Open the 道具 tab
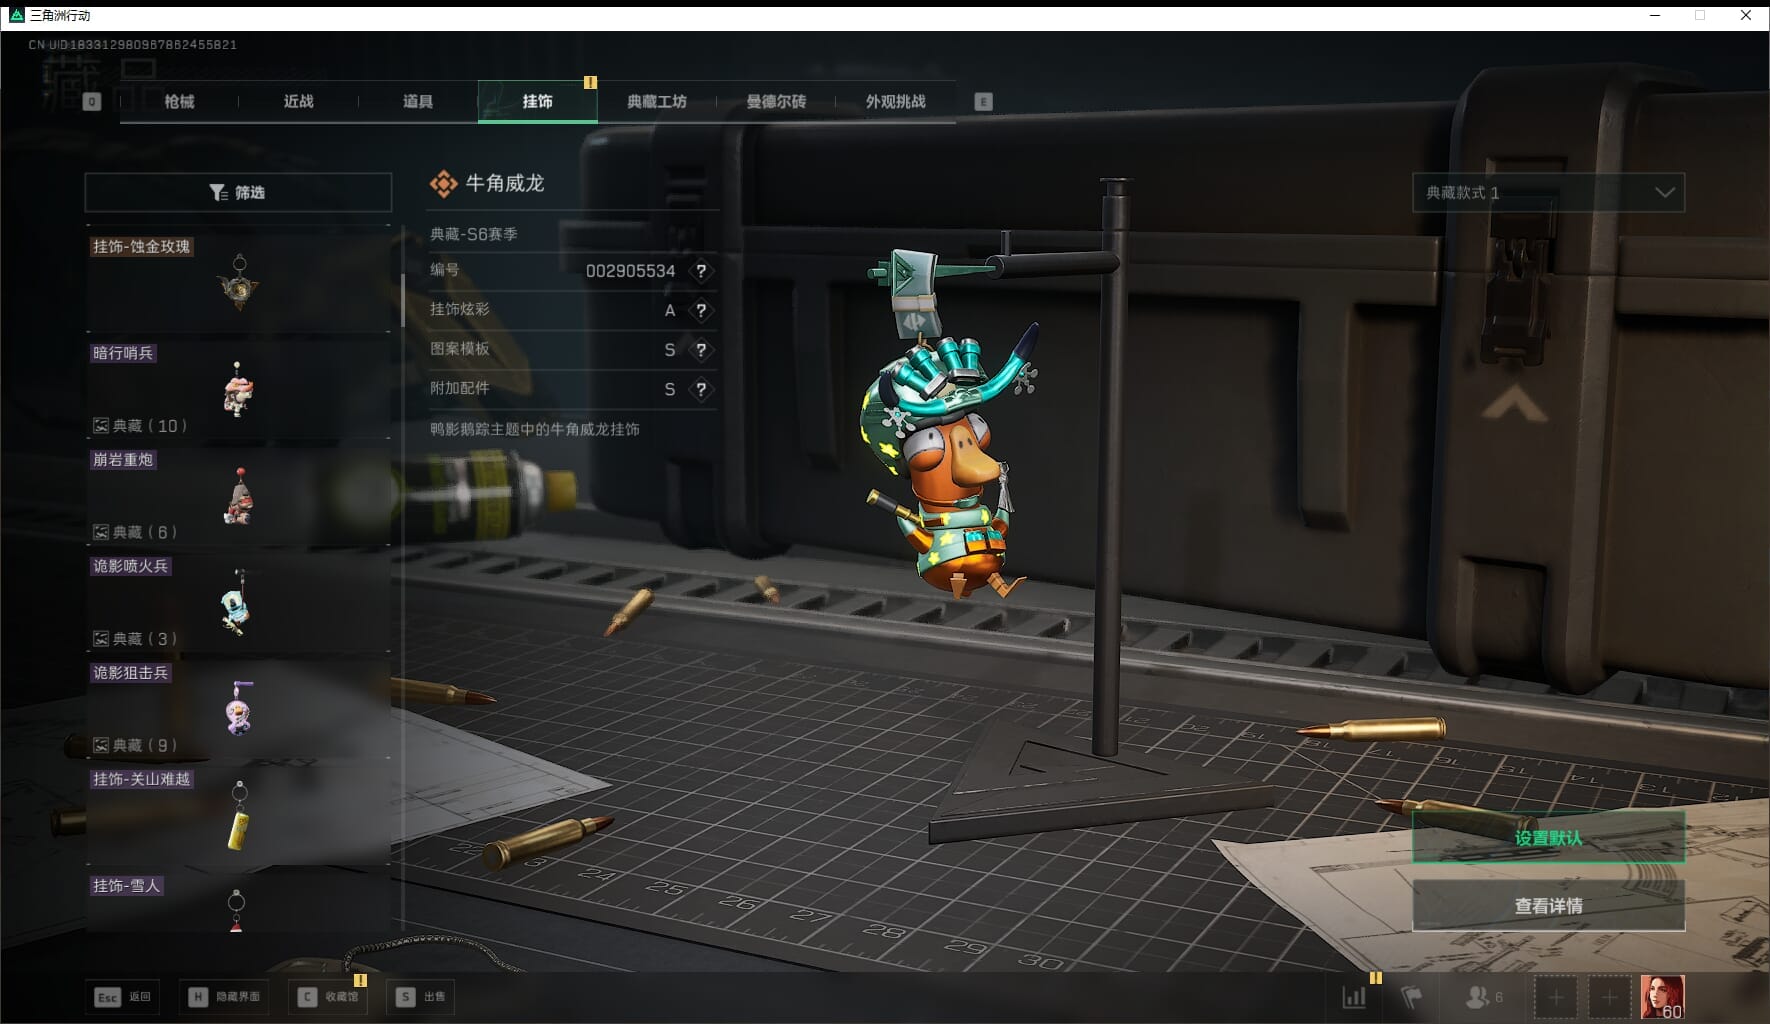Image resolution: width=1770 pixels, height=1024 pixels. pyautogui.click(x=418, y=101)
